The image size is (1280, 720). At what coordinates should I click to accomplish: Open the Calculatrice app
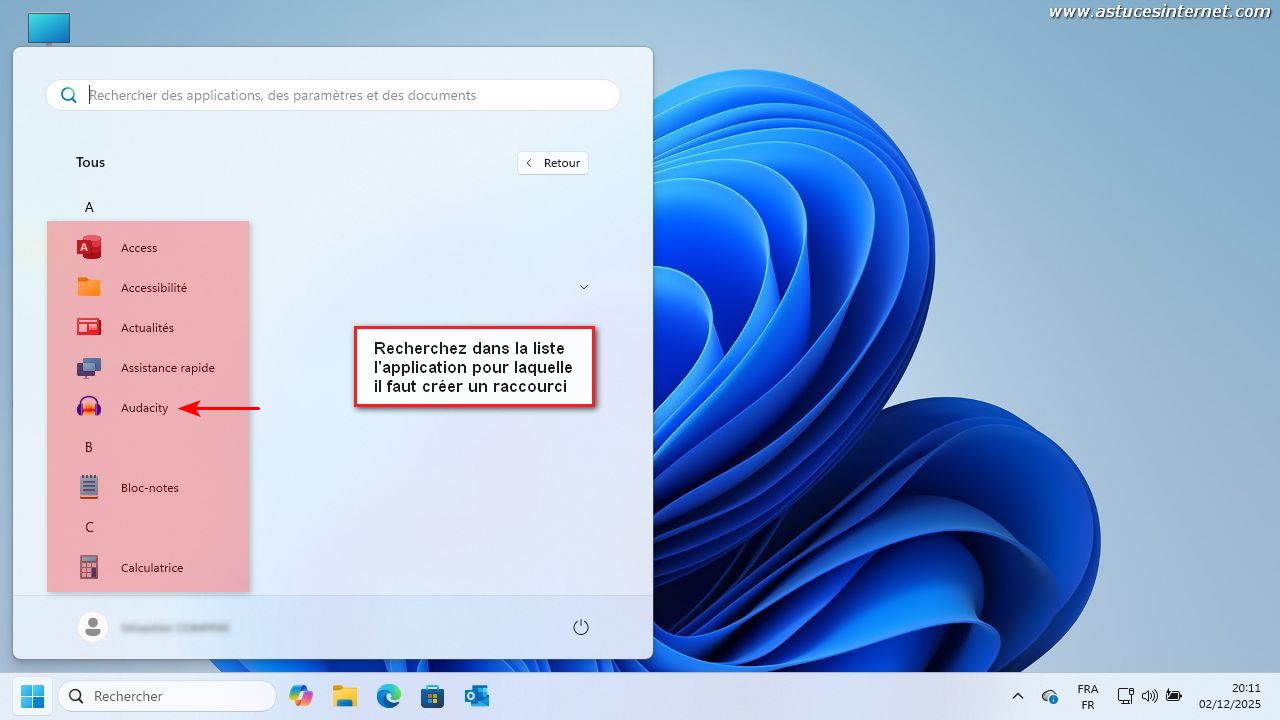[x=151, y=568]
